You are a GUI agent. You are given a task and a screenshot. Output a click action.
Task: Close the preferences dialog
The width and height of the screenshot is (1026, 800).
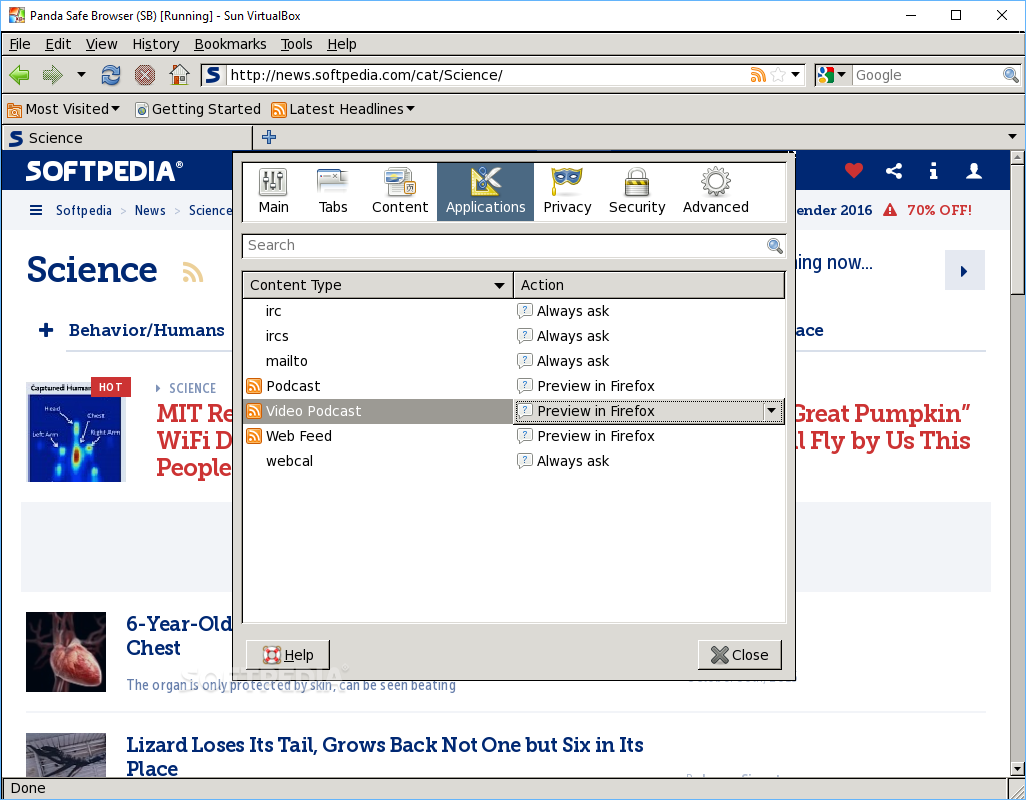(x=739, y=655)
